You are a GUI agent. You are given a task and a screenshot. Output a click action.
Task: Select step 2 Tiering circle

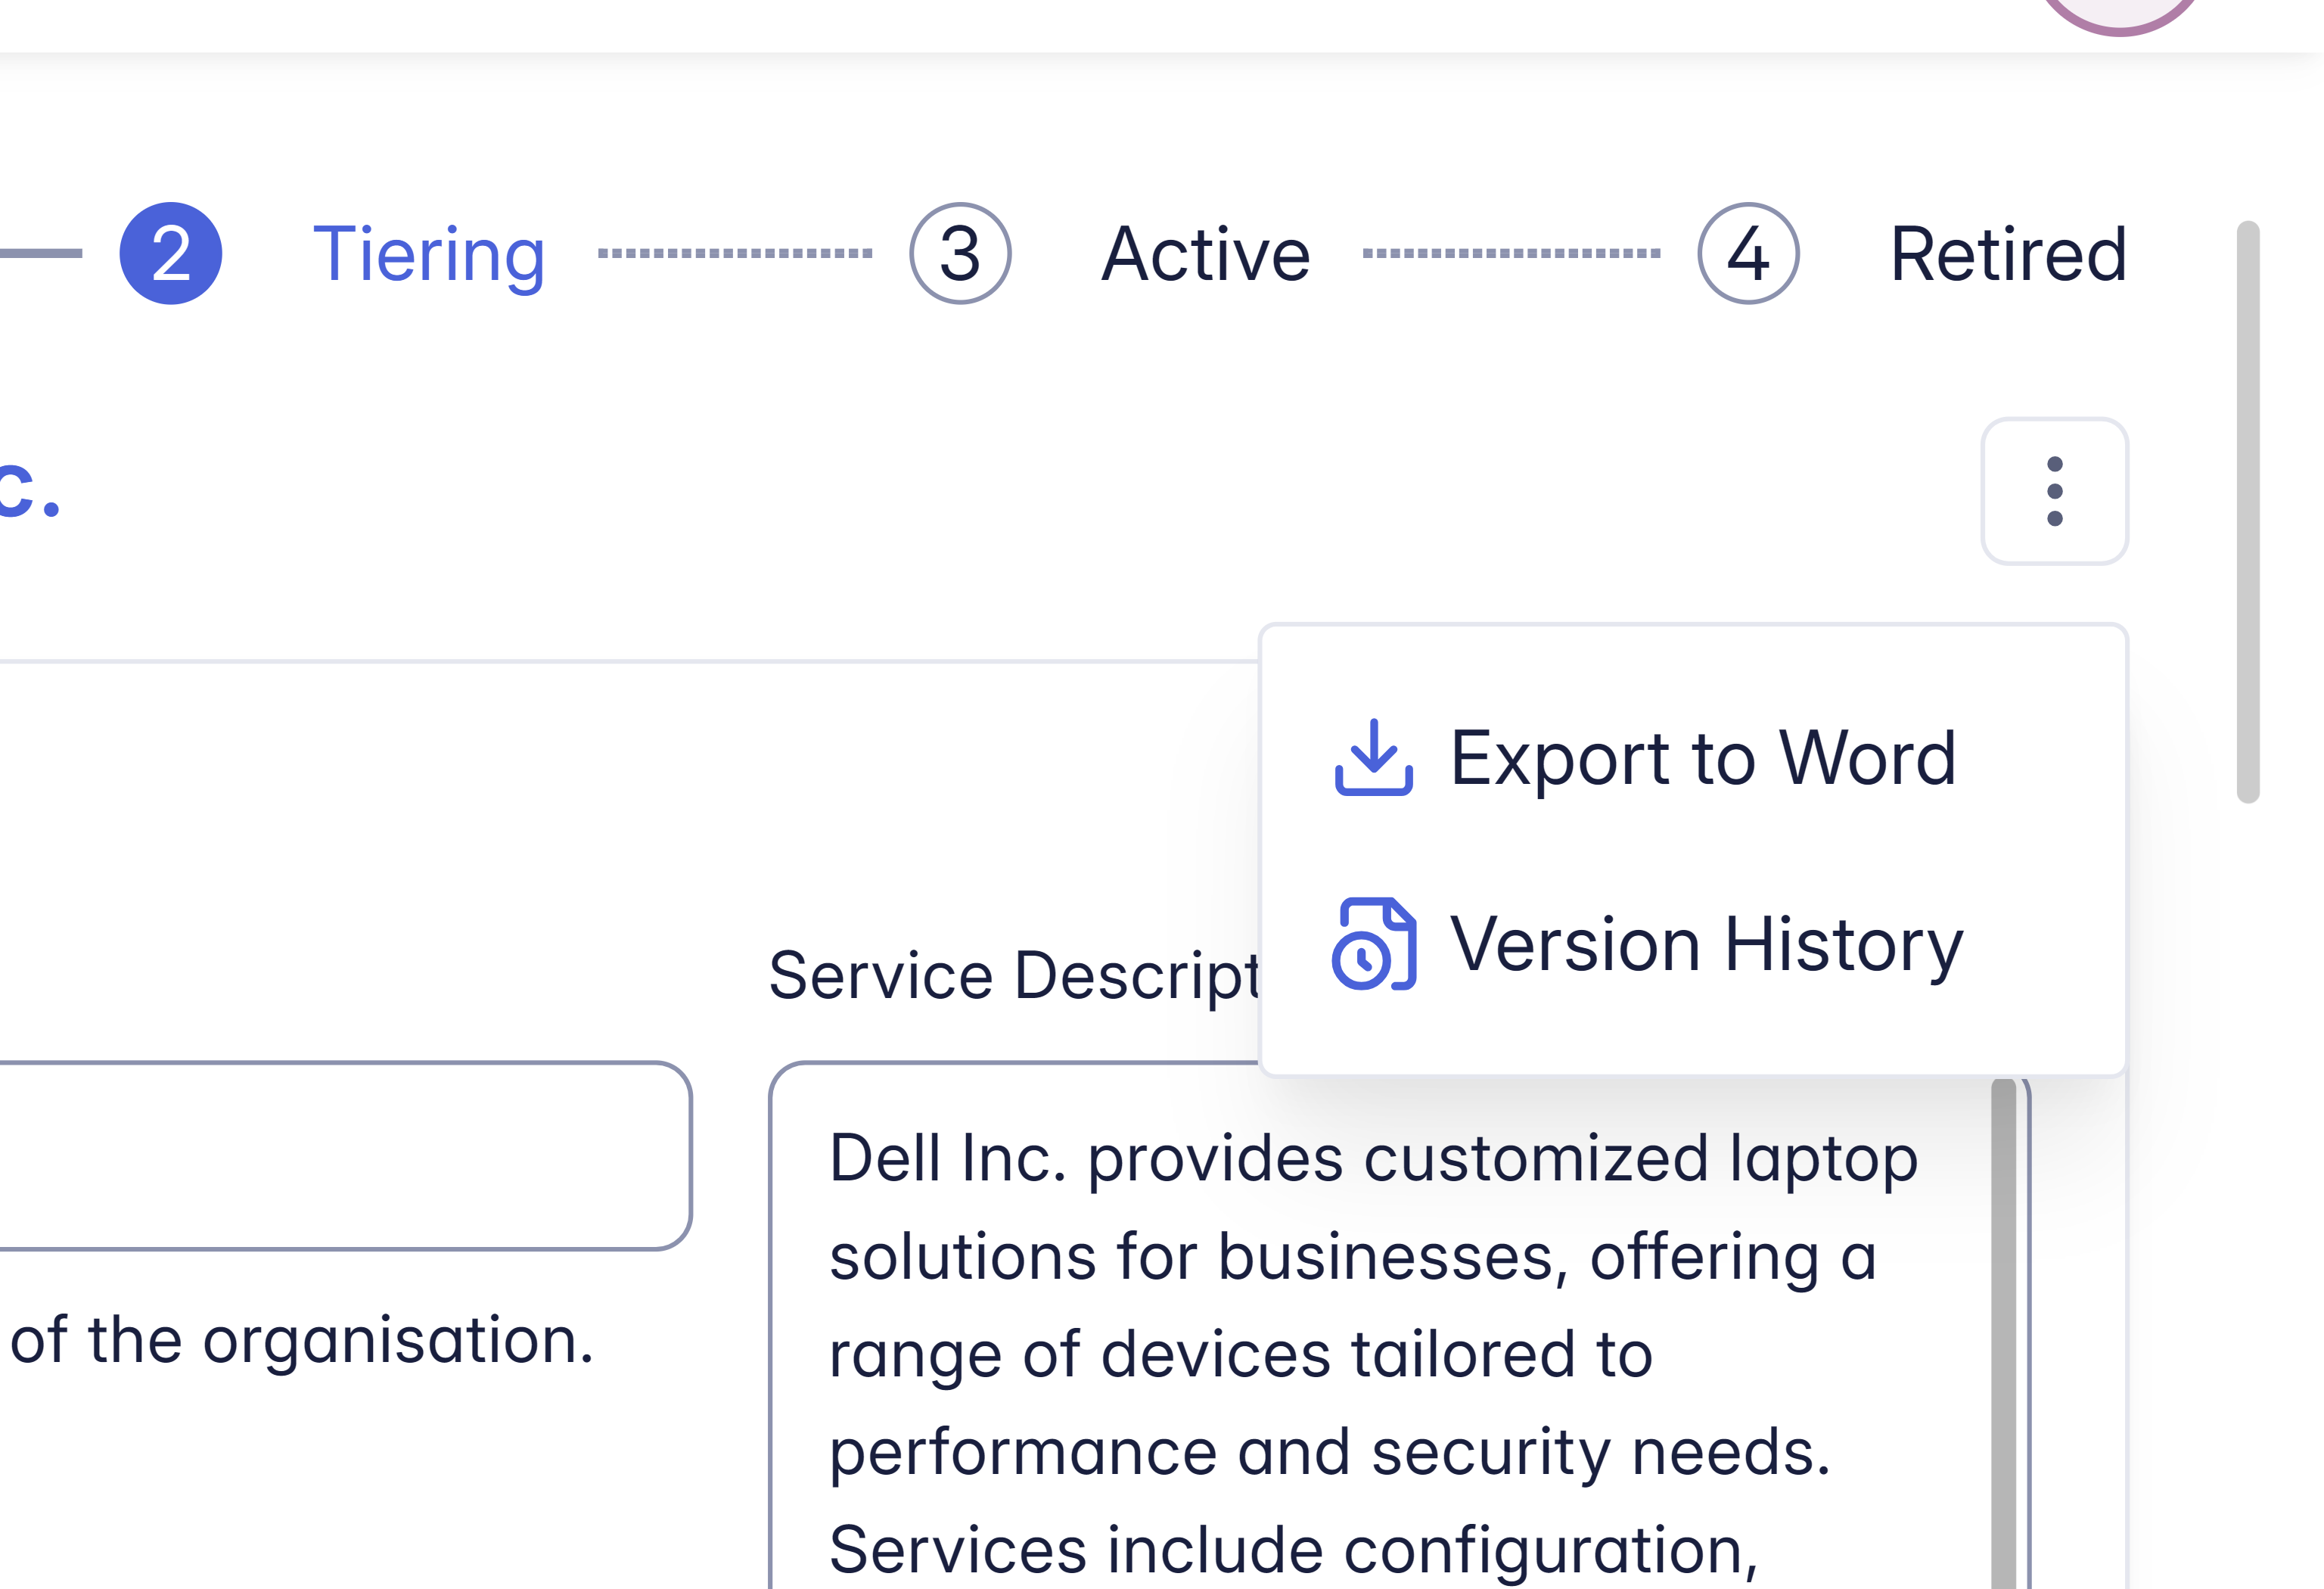[171, 254]
